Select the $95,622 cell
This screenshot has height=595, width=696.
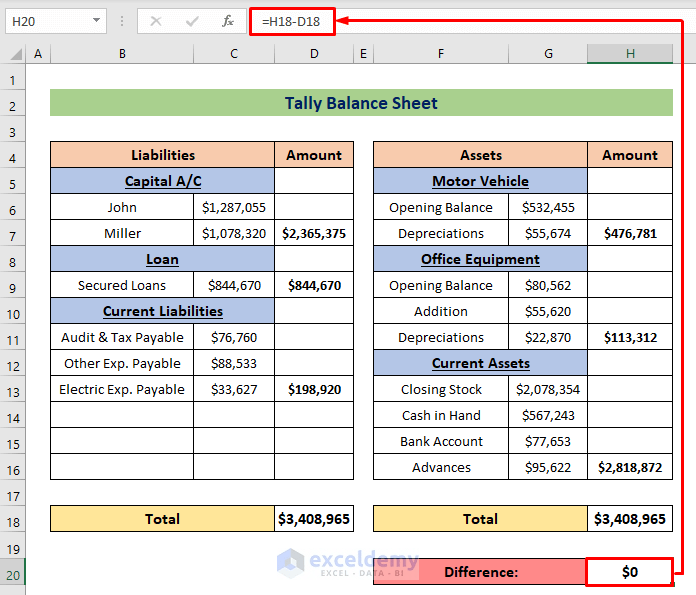pos(548,467)
